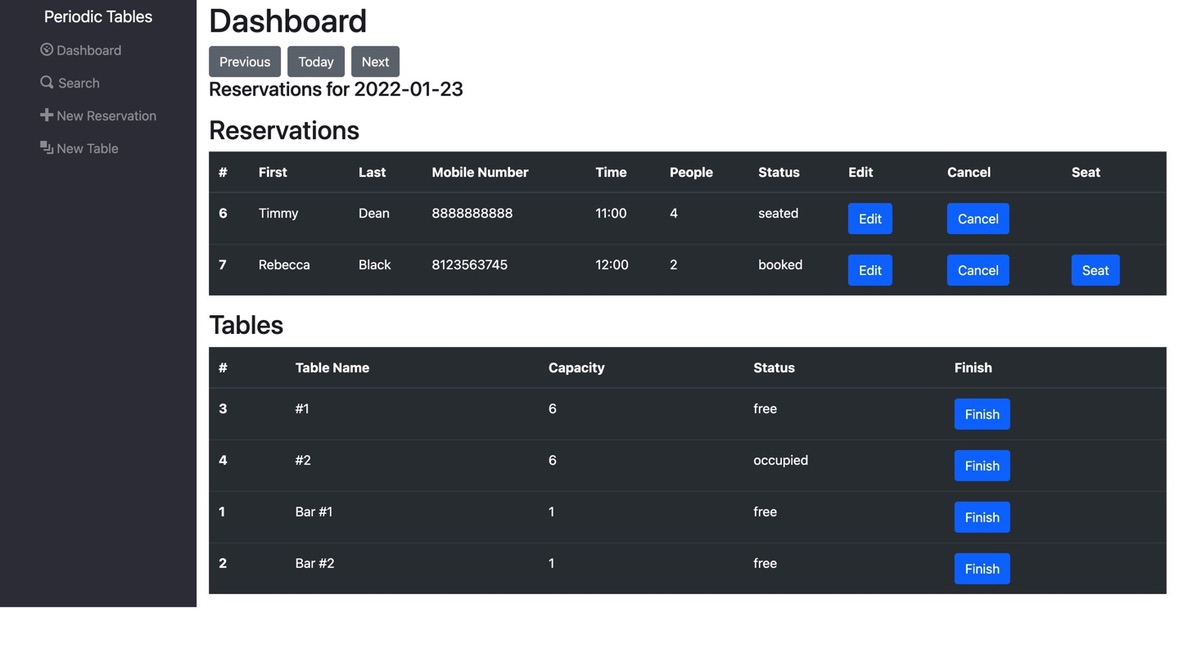Advance to the Next day's reservations
Image resolution: width=1179 pixels, height=667 pixels.
pyautogui.click(x=375, y=62)
